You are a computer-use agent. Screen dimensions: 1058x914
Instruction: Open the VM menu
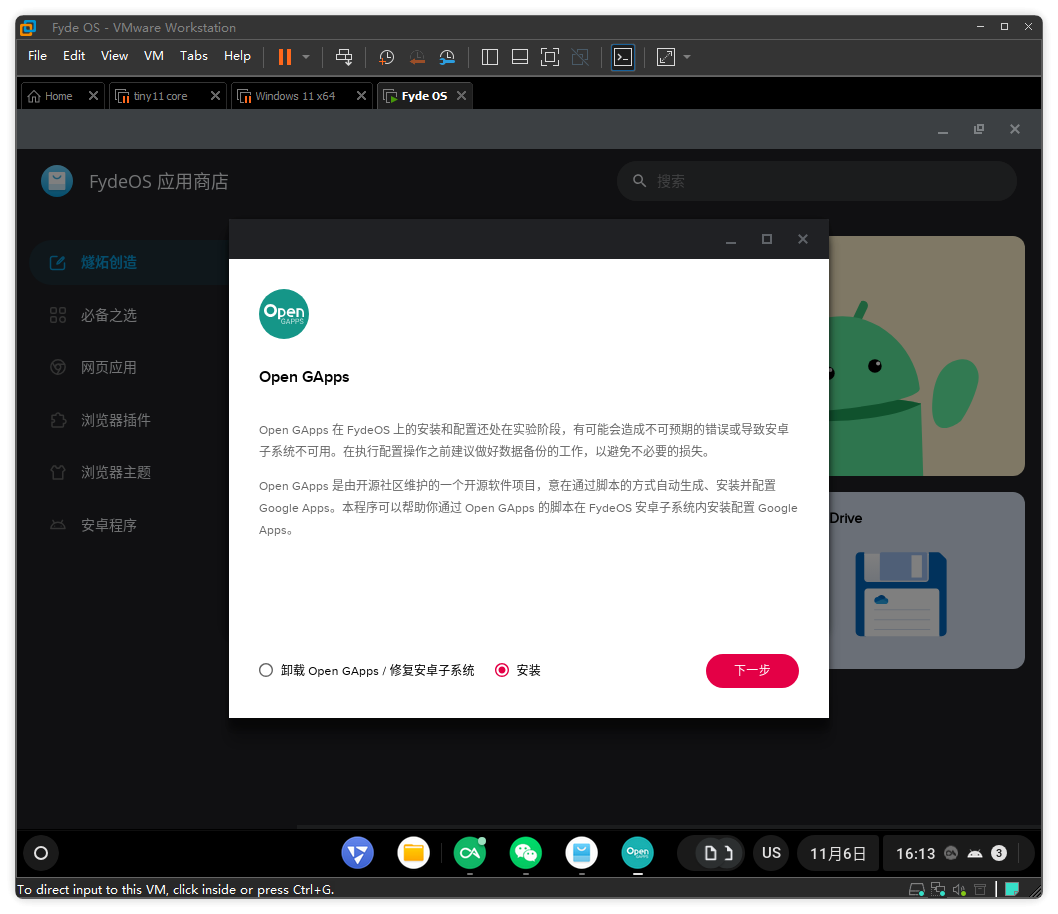[153, 56]
